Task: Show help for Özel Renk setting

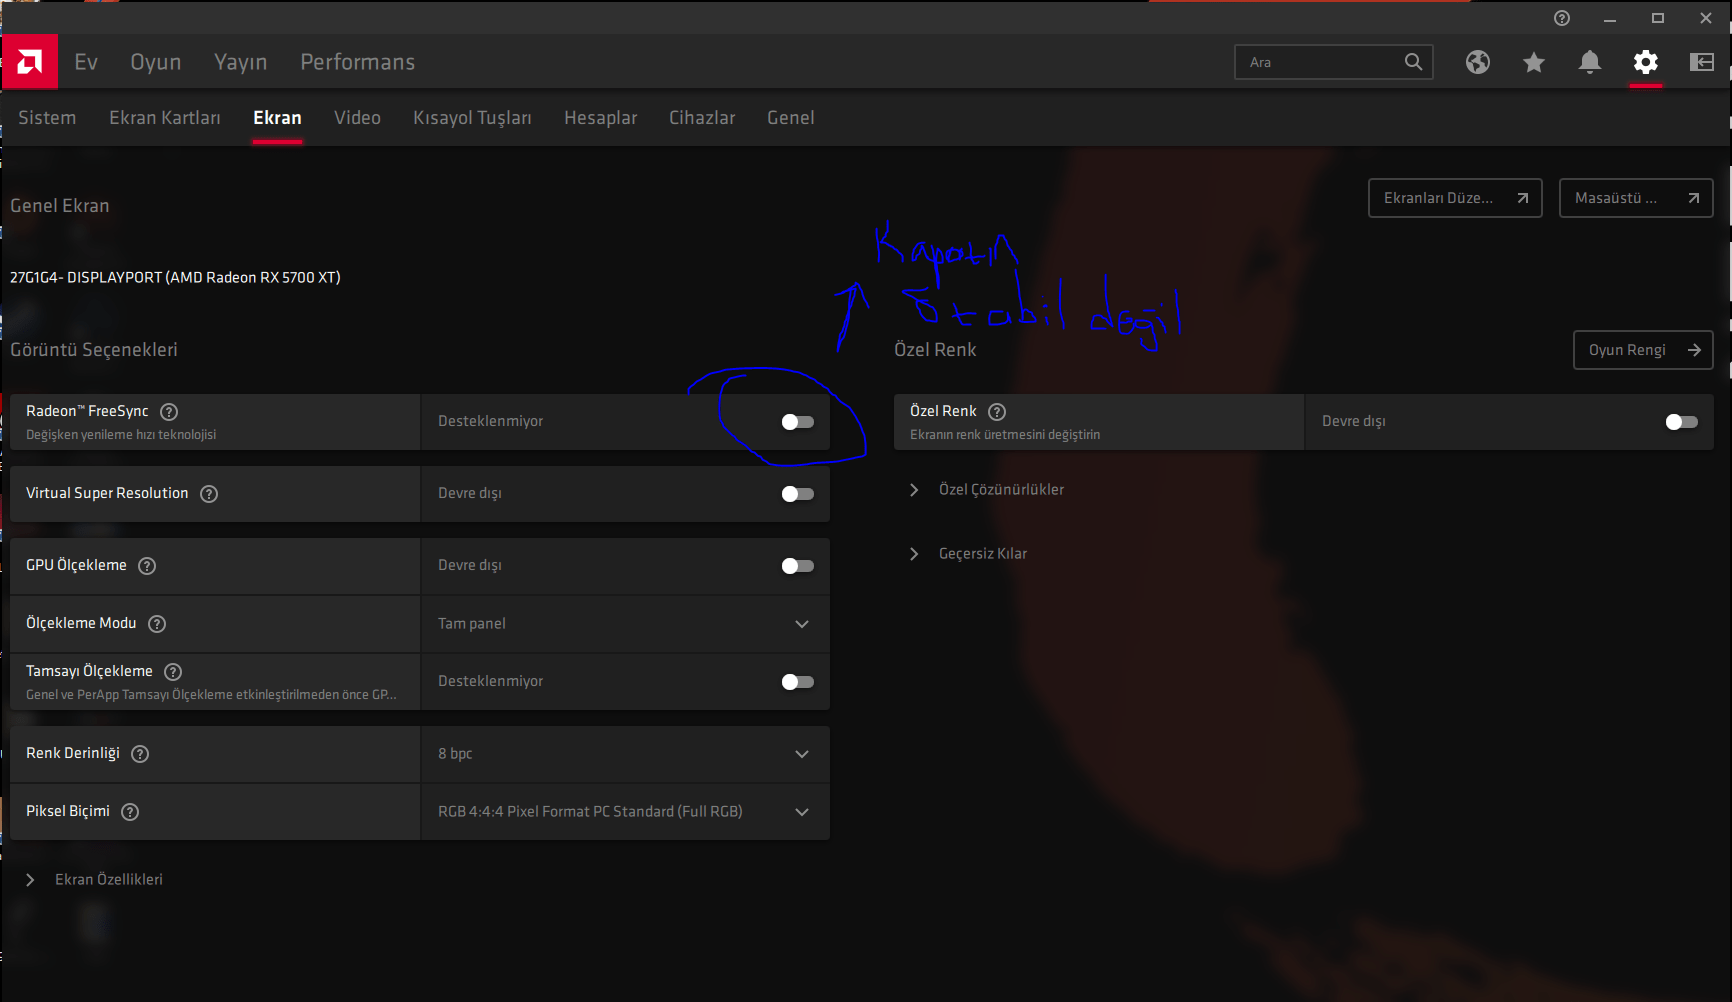Action: point(997,412)
